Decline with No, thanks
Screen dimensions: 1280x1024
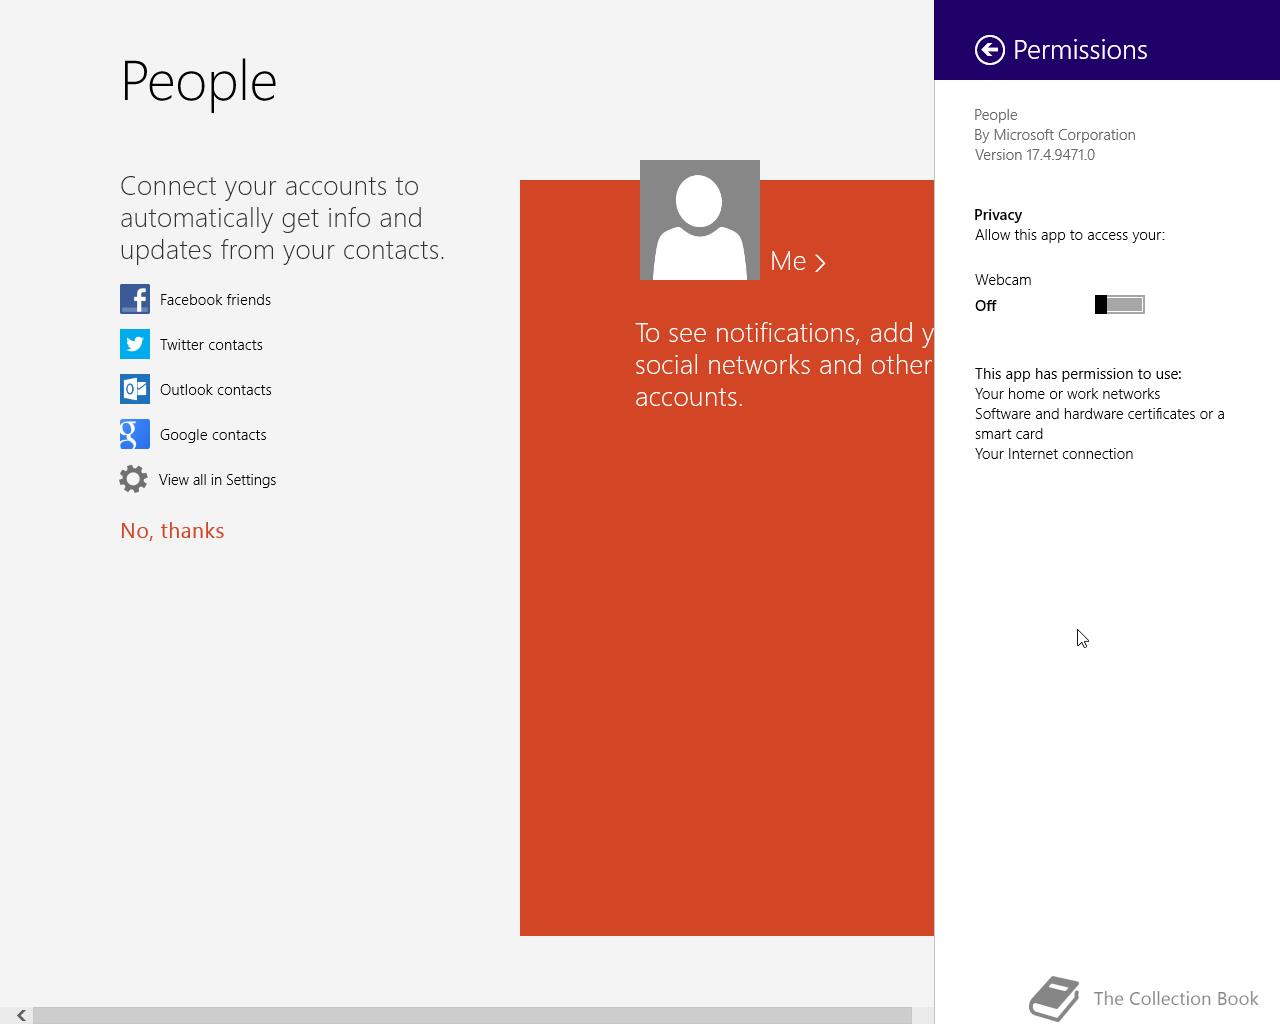(x=172, y=531)
